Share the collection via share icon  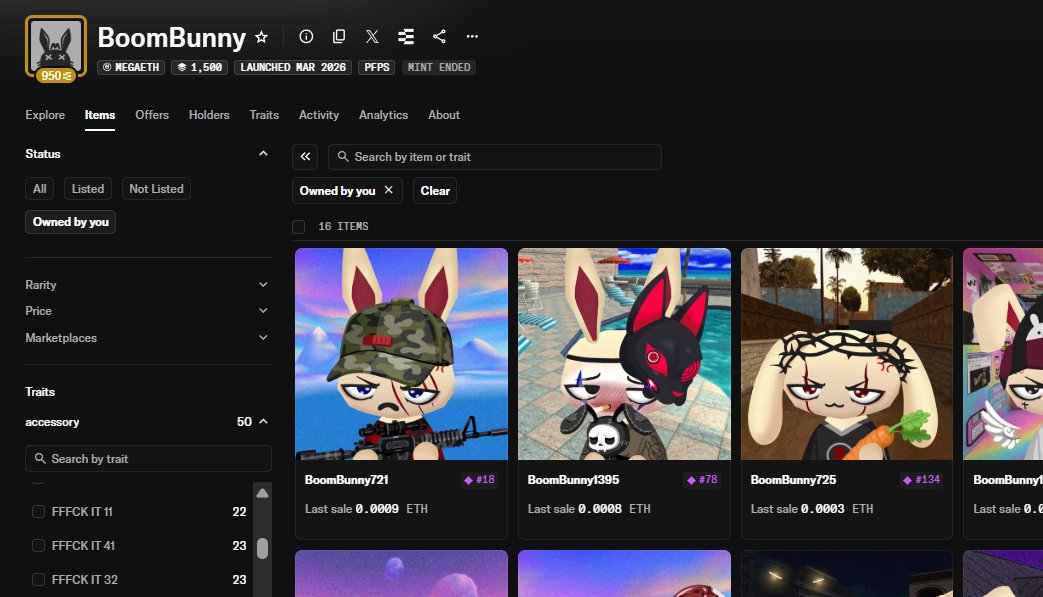[x=439, y=37]
